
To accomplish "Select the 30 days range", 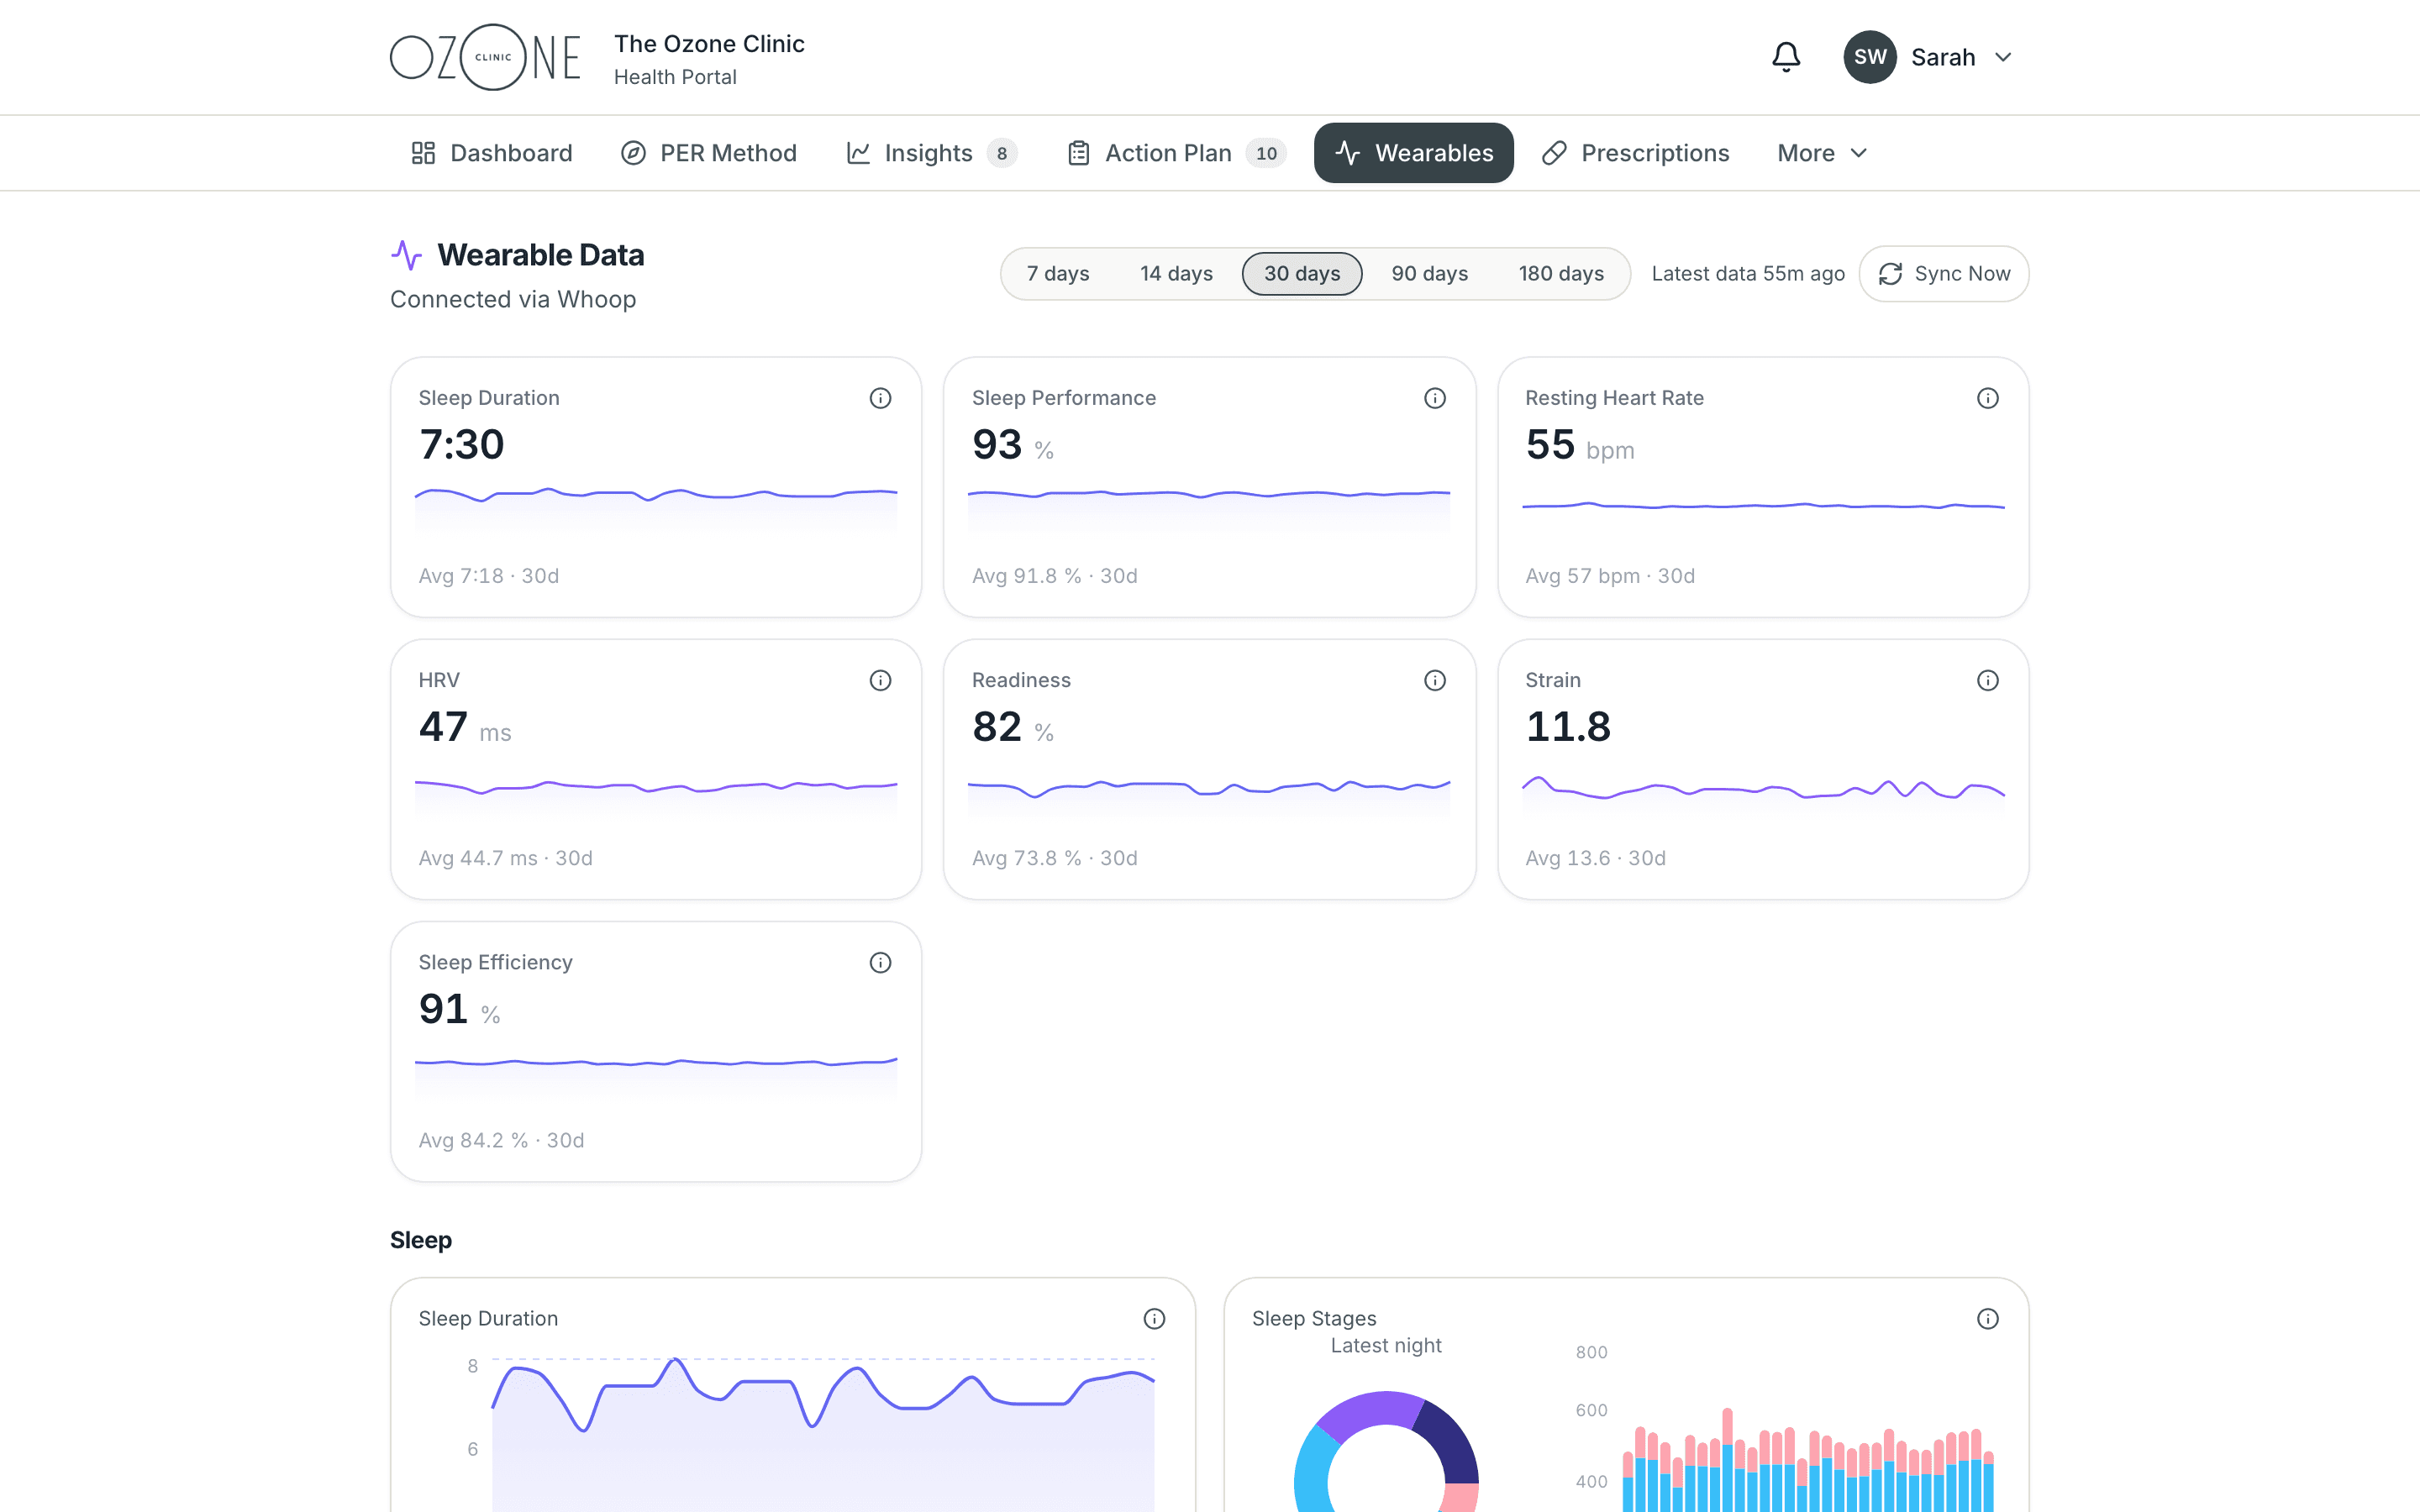I will (1302, 274).
